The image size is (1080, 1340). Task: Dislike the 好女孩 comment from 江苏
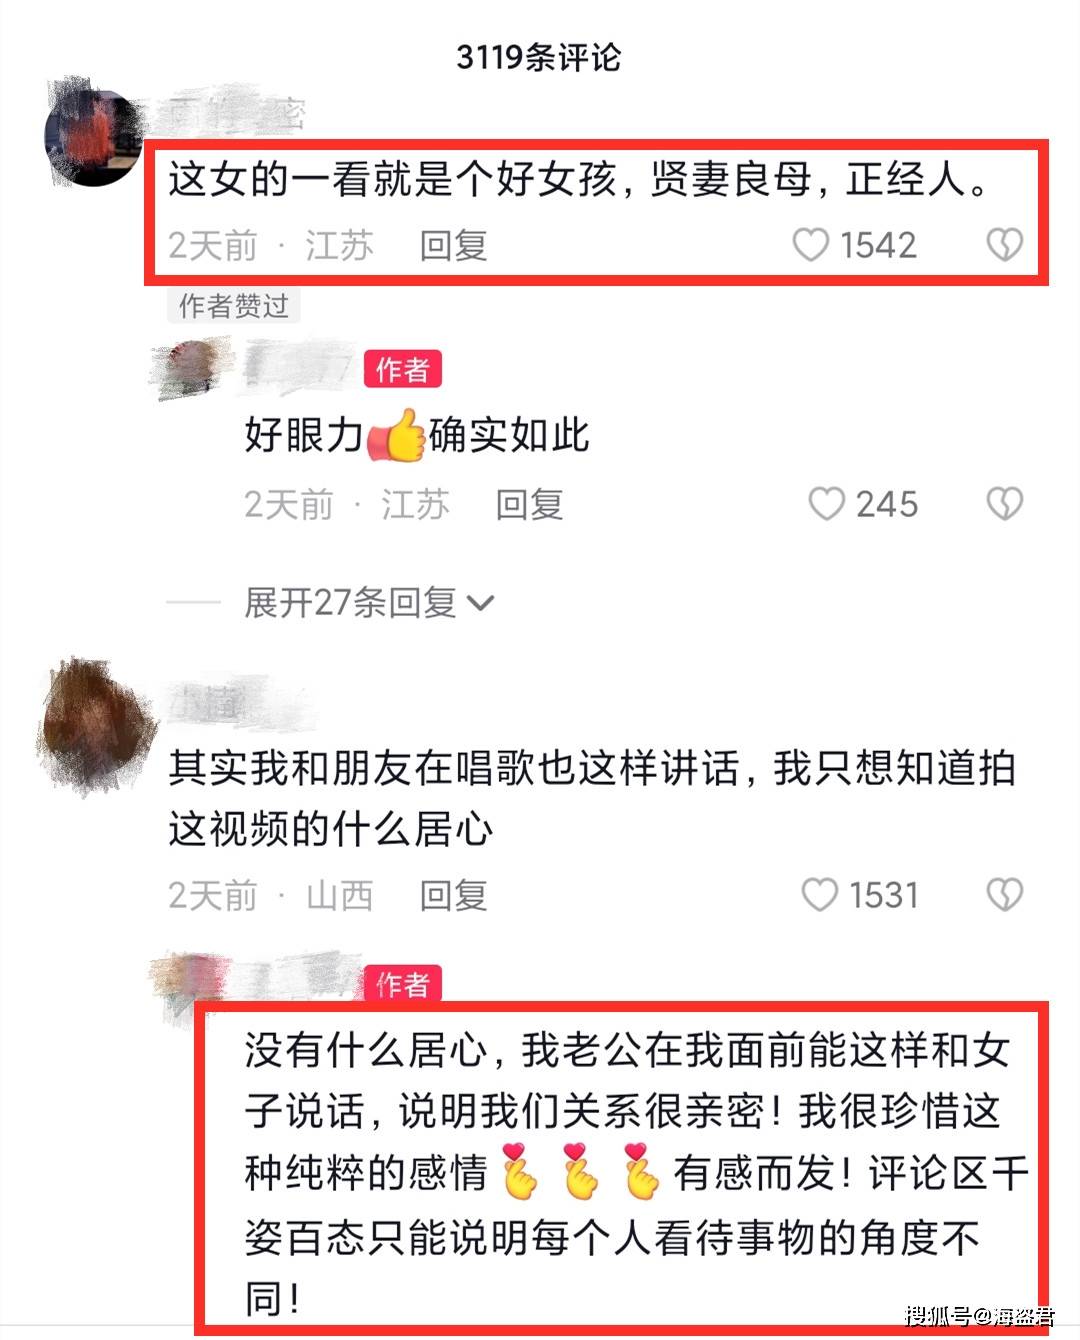tap(1005, 245)
